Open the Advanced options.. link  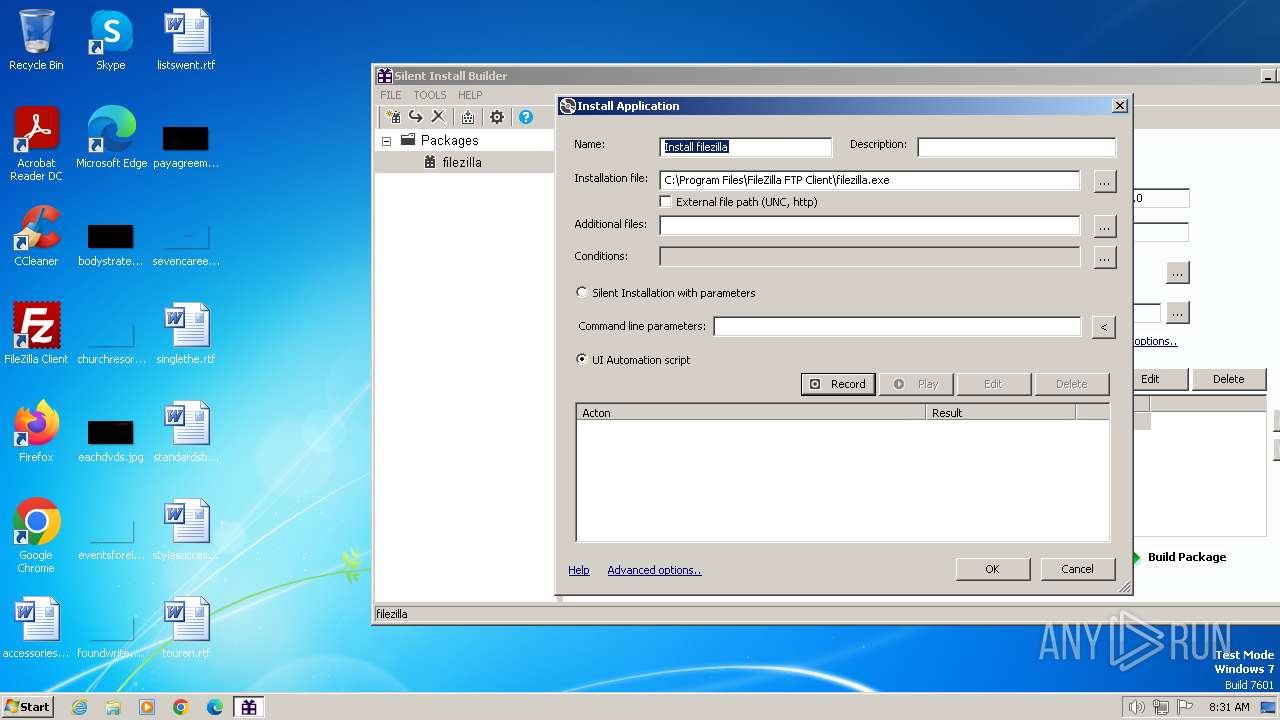point(654,570)
